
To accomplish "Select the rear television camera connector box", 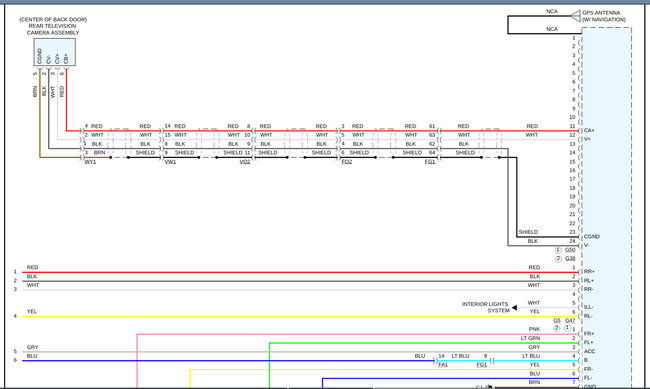I will tap(55, 52).
